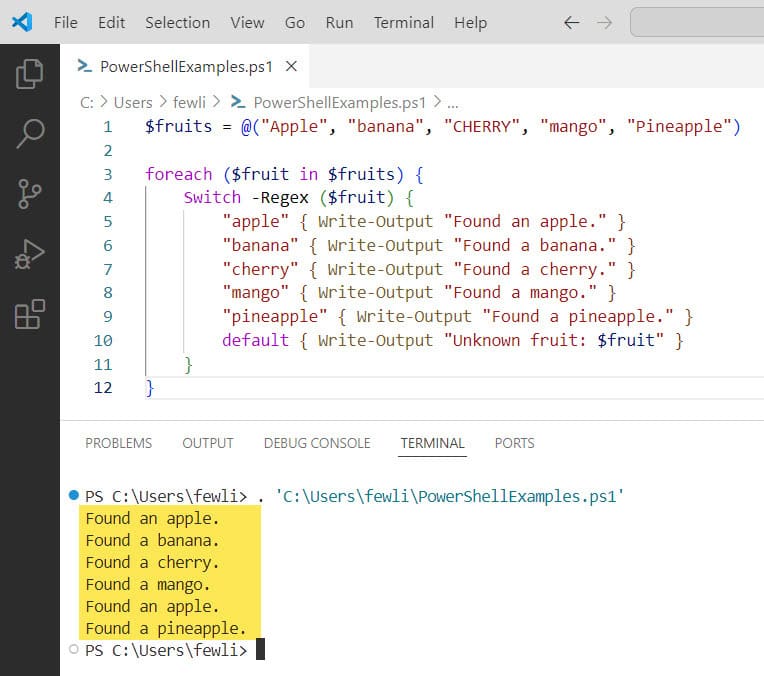The image size is (764, 676).
Task: Open the Run and Debug view
Action: [30, 254]
